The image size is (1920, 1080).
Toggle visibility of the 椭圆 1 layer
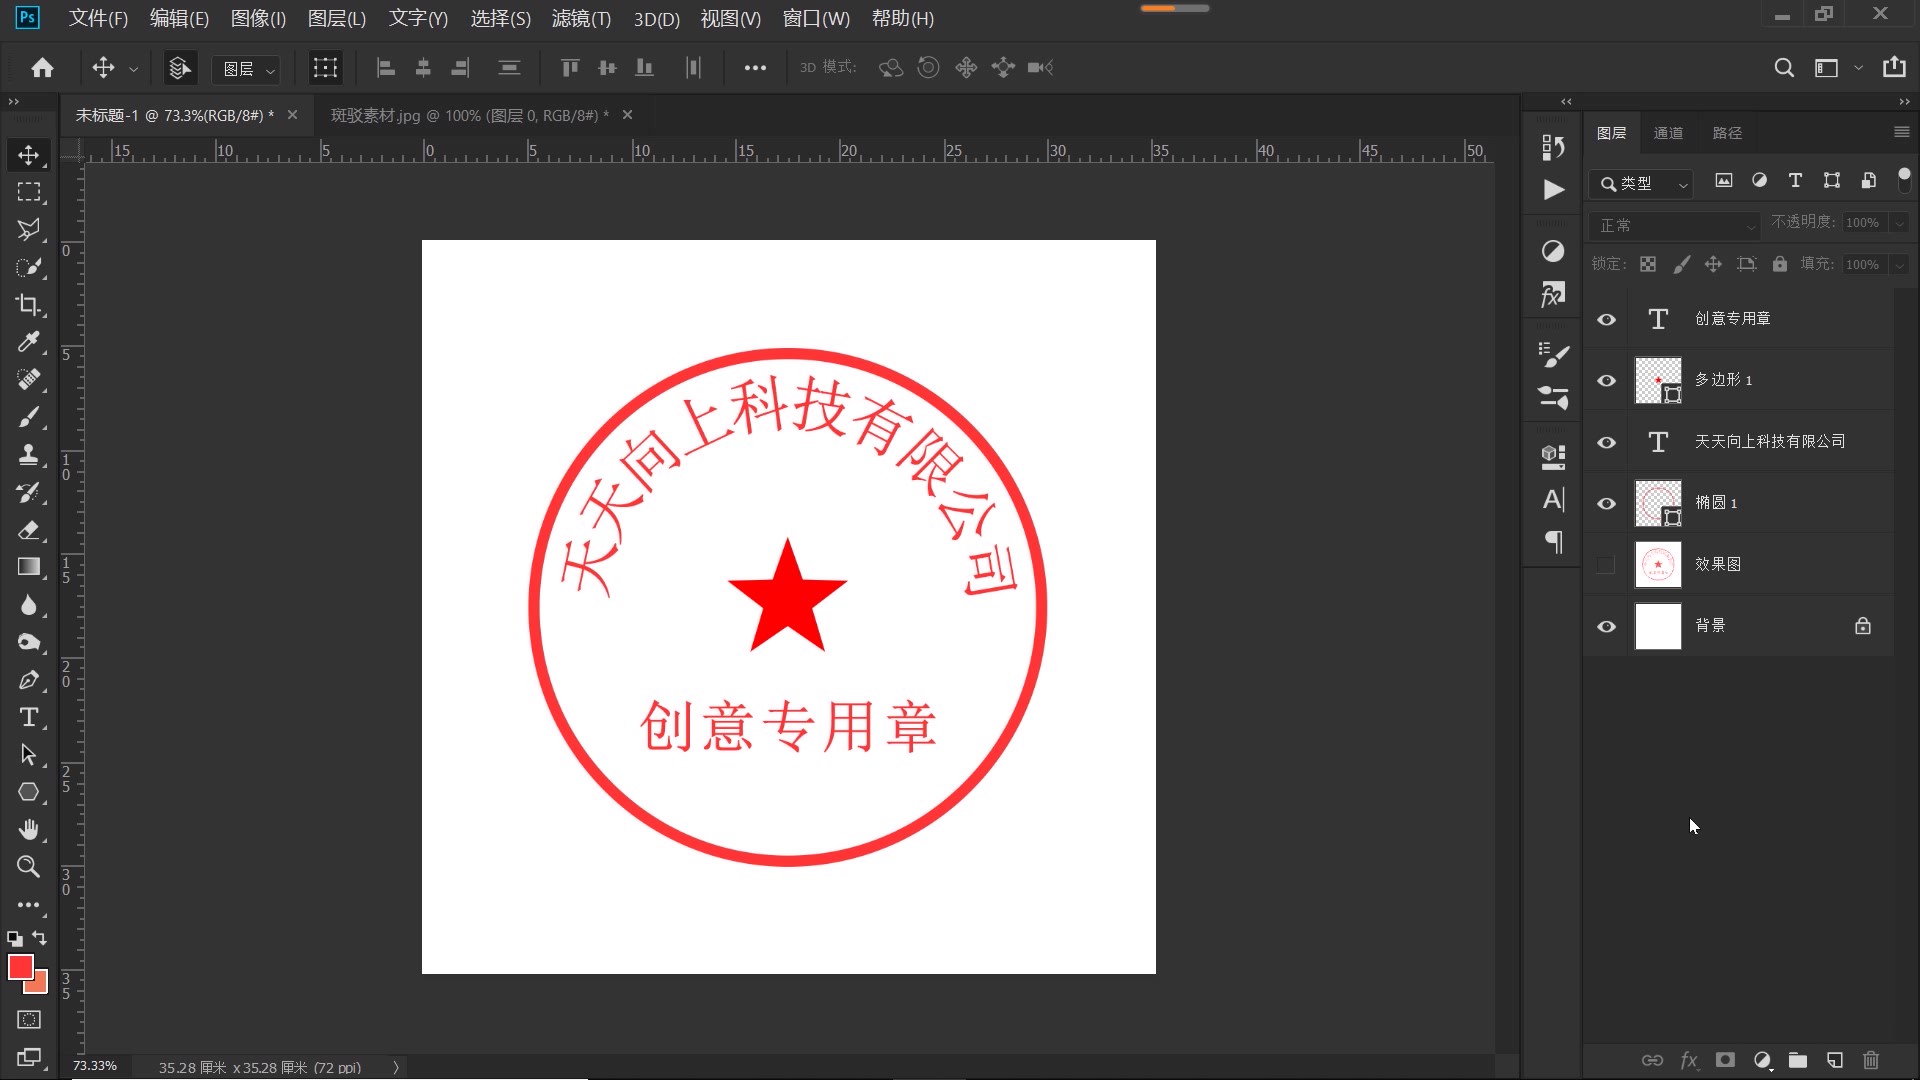pyautogui.click(x=1606, y=503)
